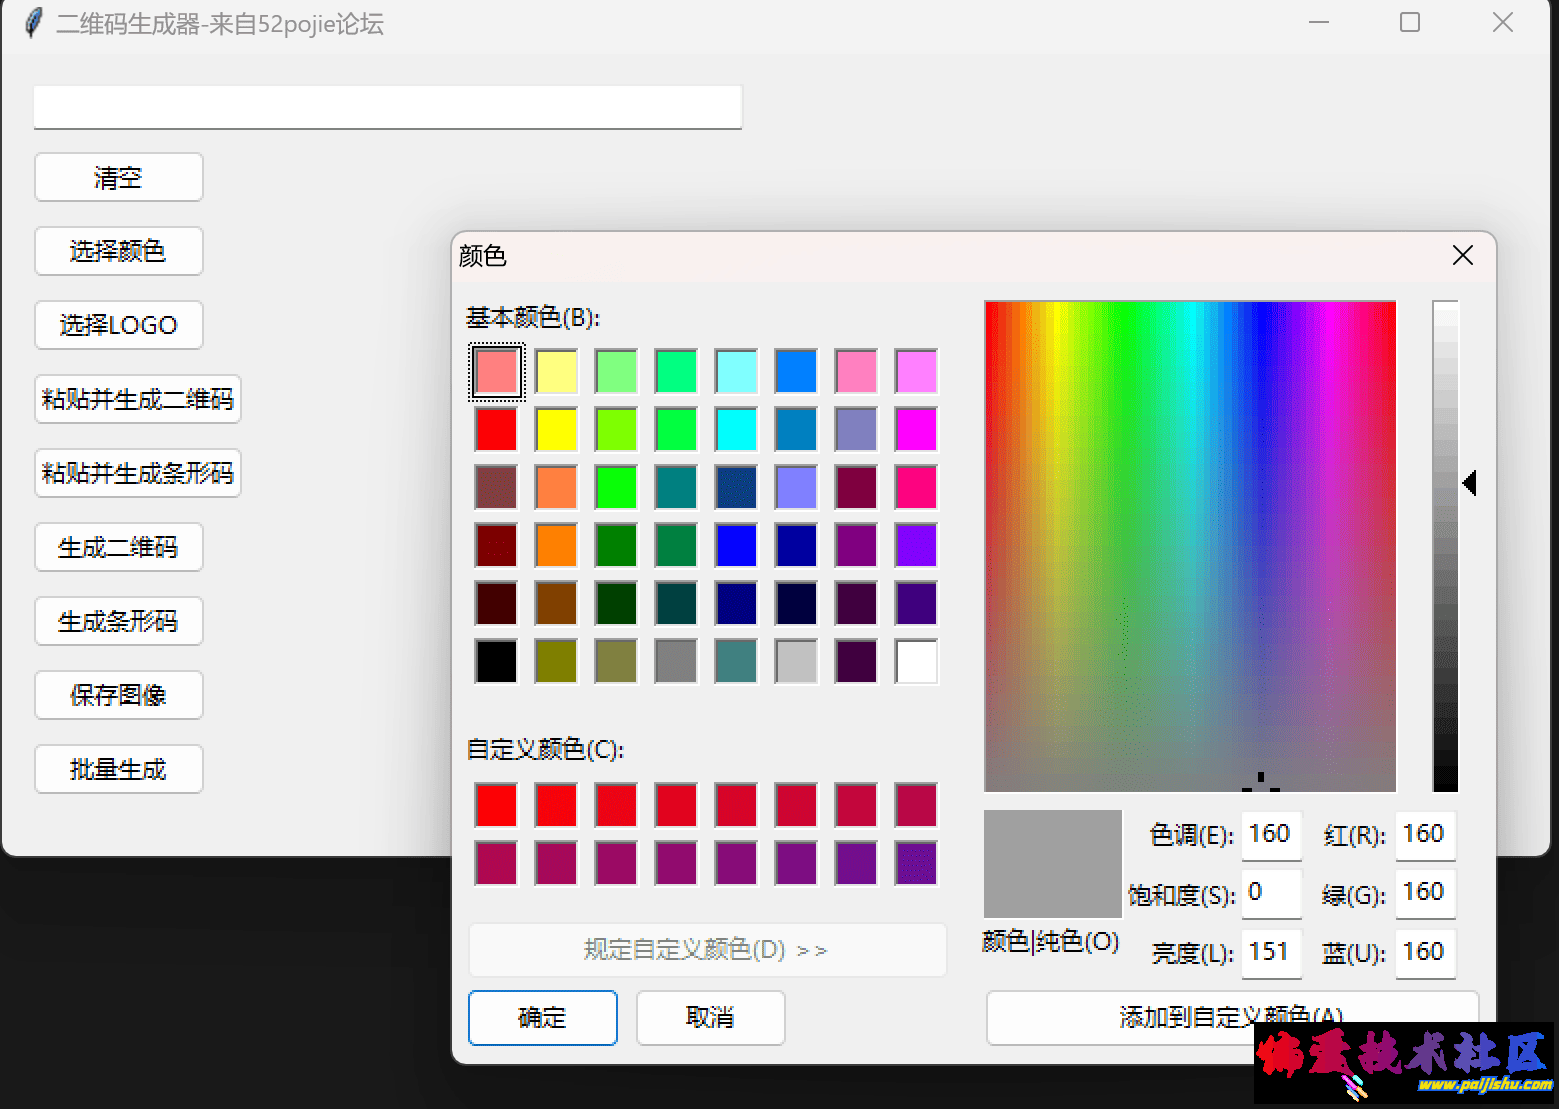Screen dimensions: 1559x1109
Task: Click the 色调 hue input field
Action: tap(1271, 835)
